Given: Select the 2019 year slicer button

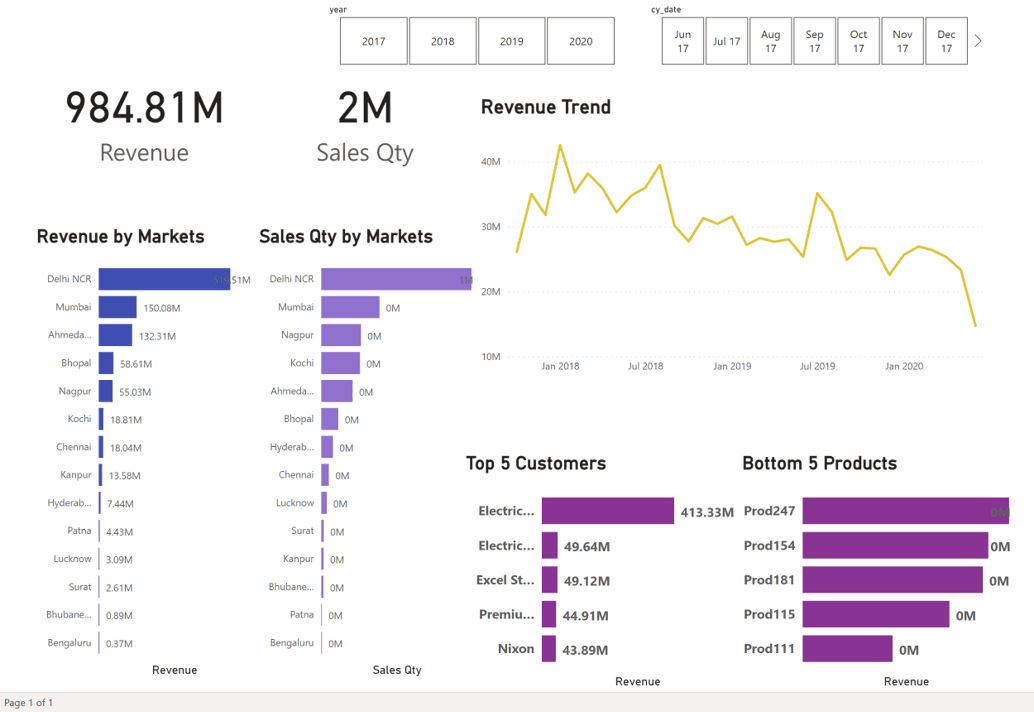Looking at the screenshot, I should tap(511, 40).
